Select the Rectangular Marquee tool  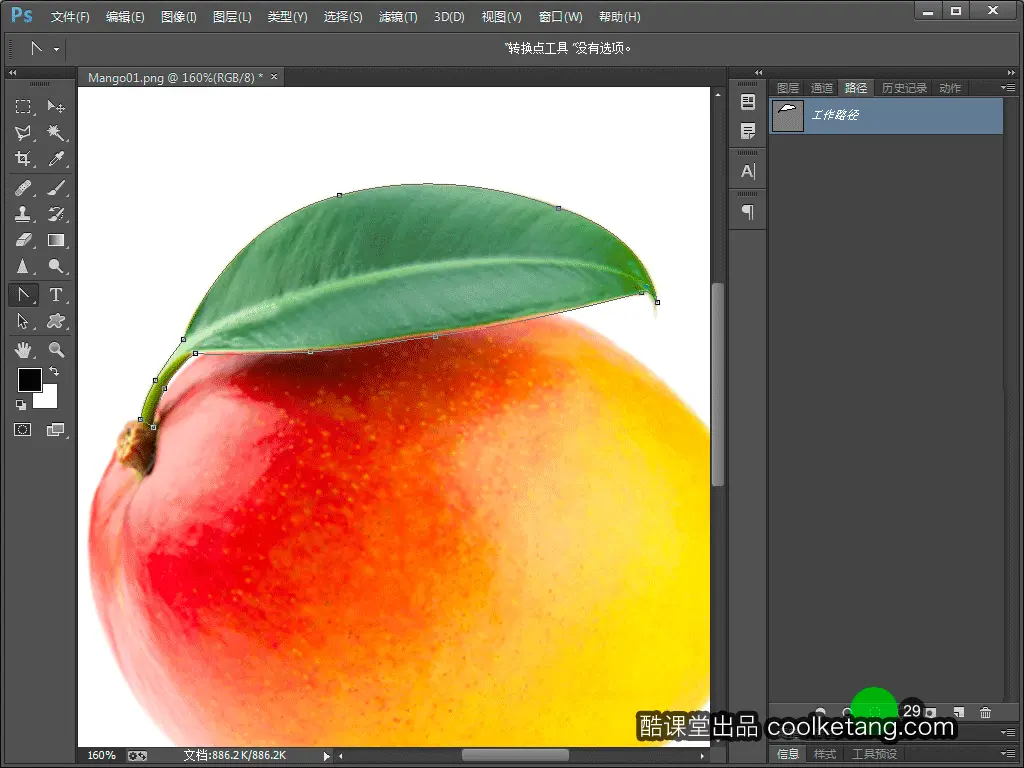[23, 106]
